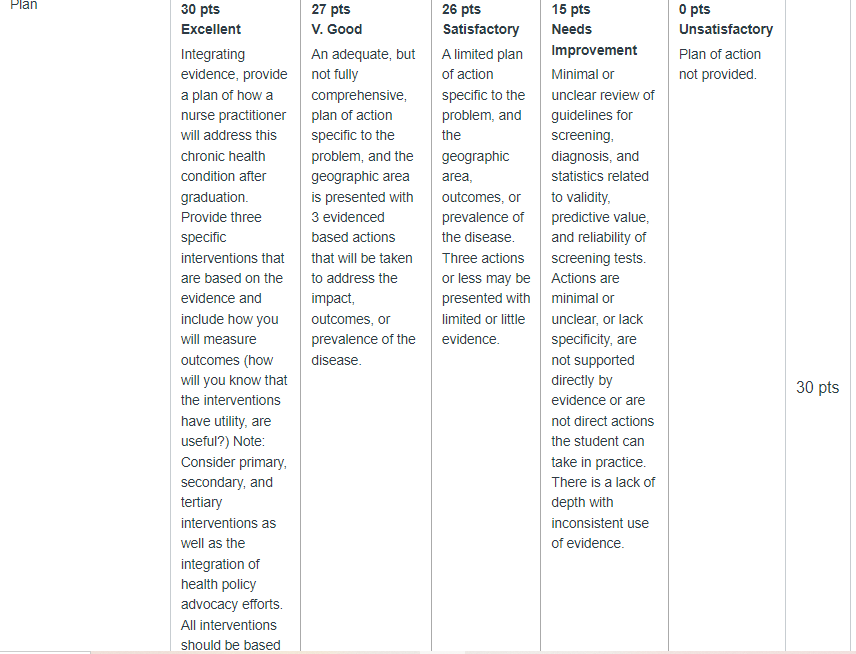This screenshot has width=856, height=654.
Task: Click 'health policy advocacy efforts' text
Action: 231,594
